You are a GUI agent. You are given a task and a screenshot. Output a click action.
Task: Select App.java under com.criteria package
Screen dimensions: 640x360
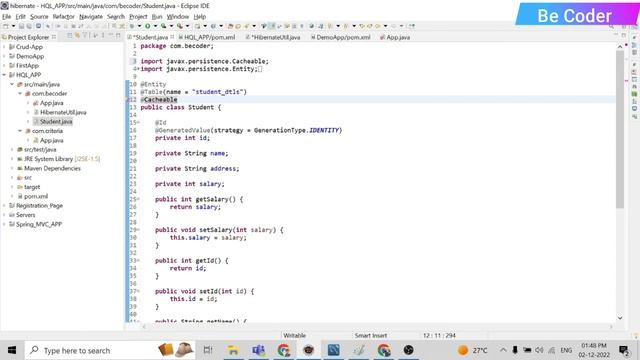(51, 140)
